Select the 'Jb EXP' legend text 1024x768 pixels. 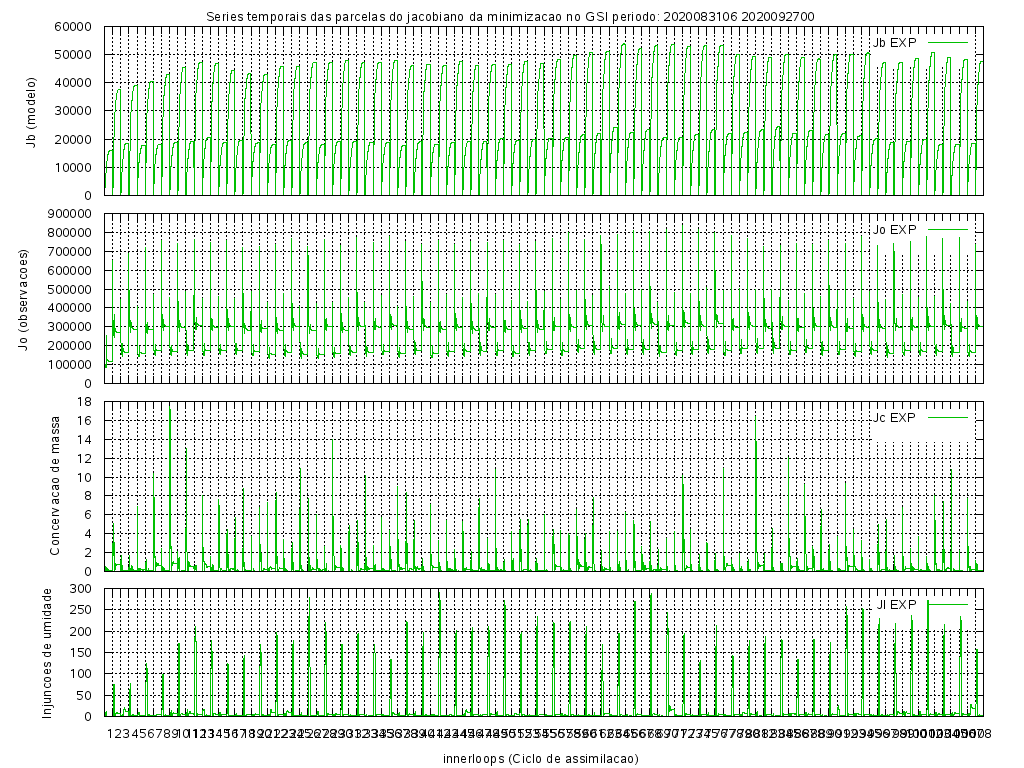point(894,43)
